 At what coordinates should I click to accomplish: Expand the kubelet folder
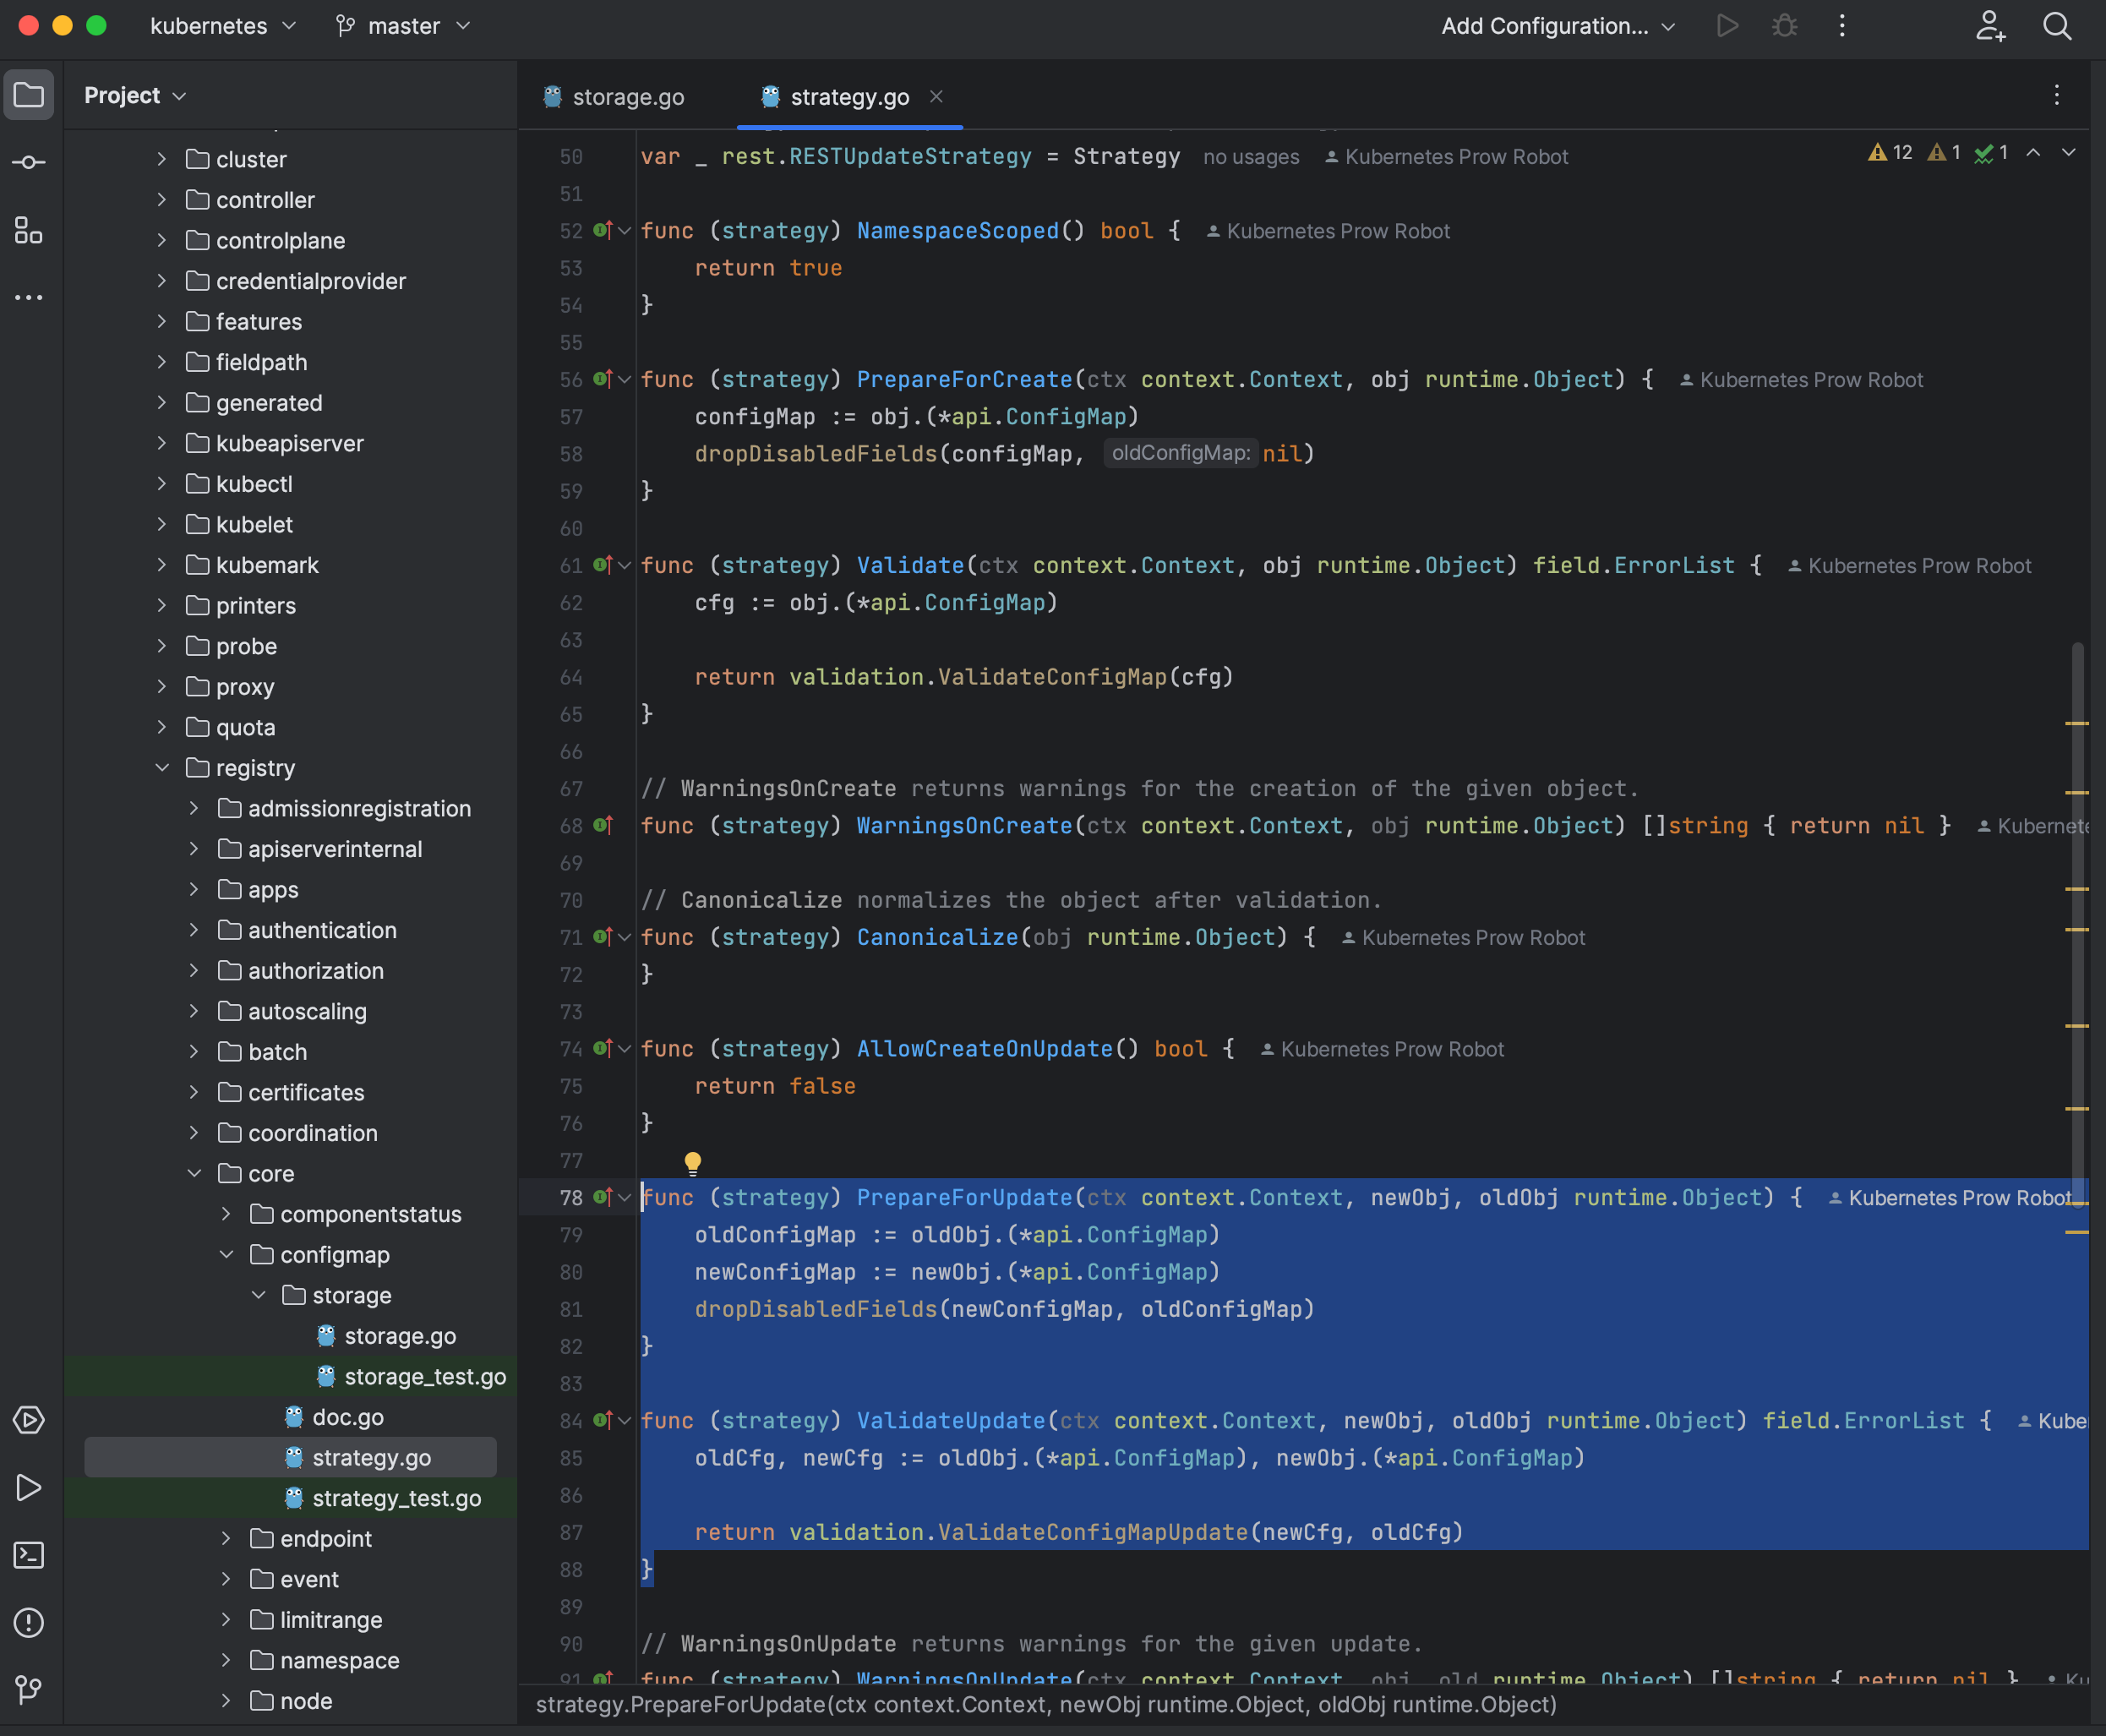[162, 524]
